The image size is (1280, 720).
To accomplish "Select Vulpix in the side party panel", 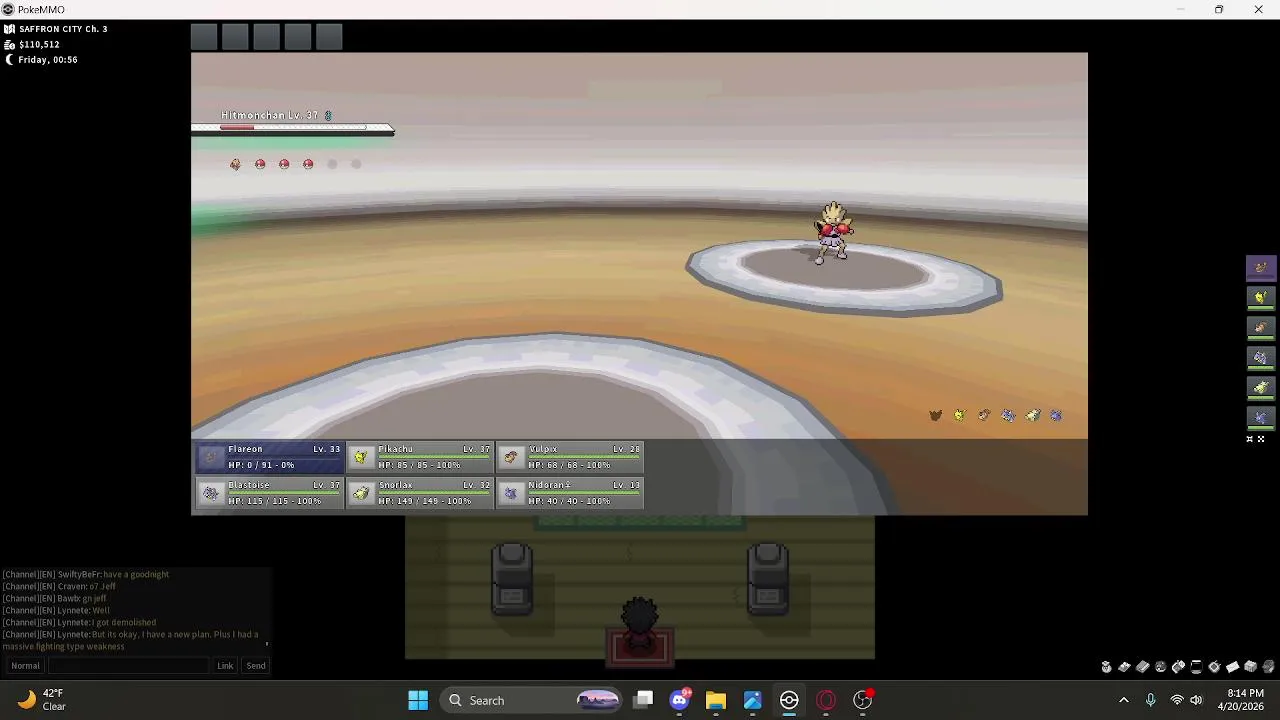I will [1260, 327].
